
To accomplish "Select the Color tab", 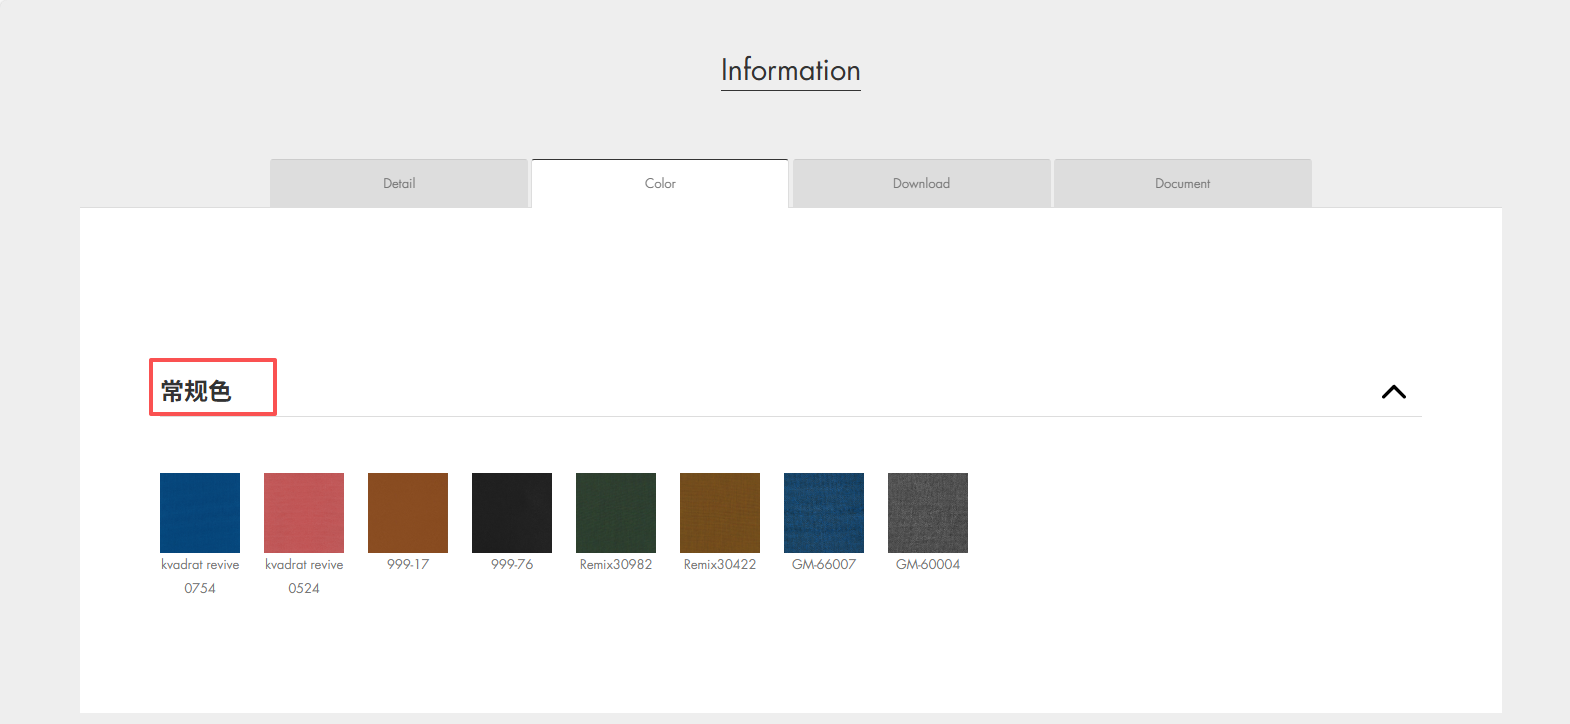I will 660,184.
